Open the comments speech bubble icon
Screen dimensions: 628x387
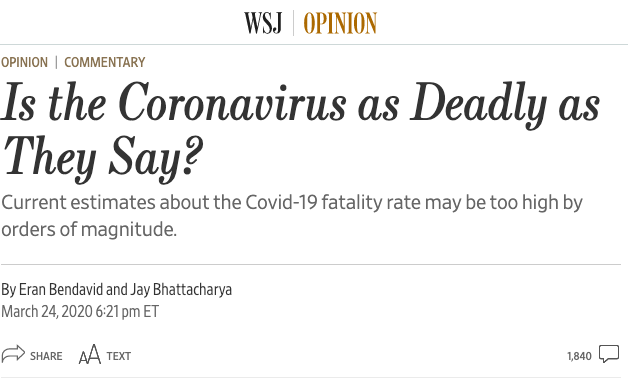click(609, 354)
